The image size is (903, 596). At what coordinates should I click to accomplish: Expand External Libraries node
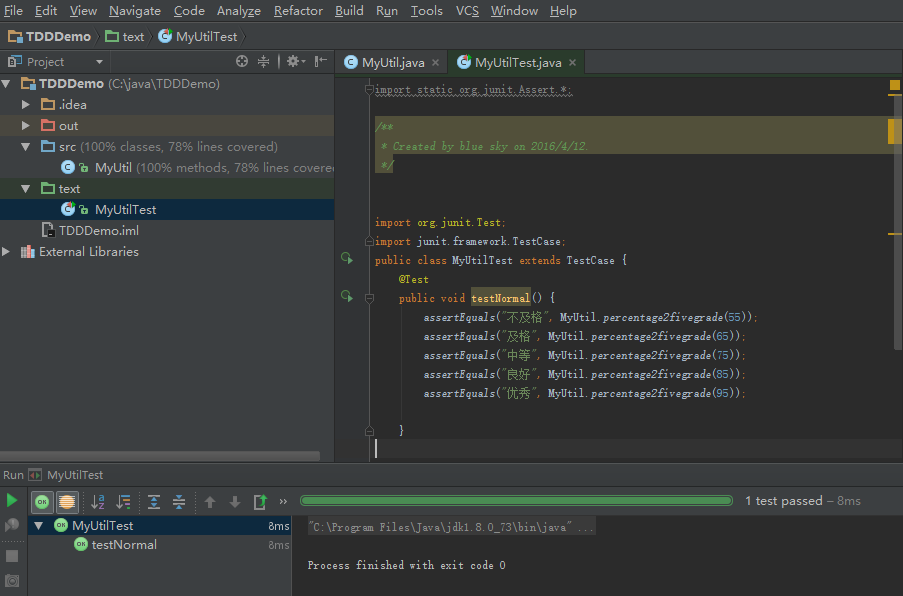6,252
